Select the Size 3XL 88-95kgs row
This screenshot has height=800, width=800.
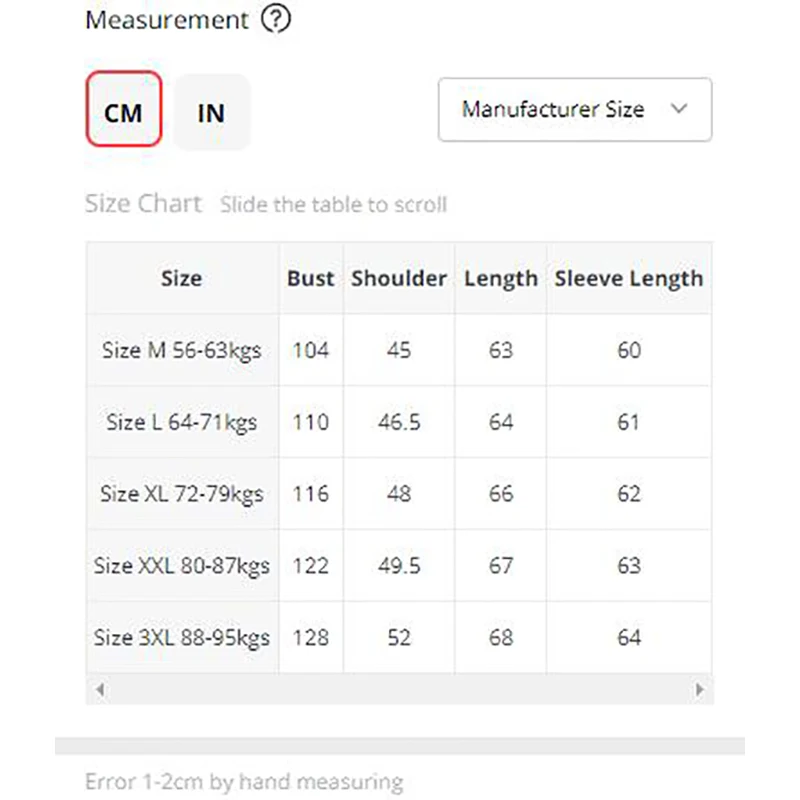pyautogui.click(x=181, y=638)
